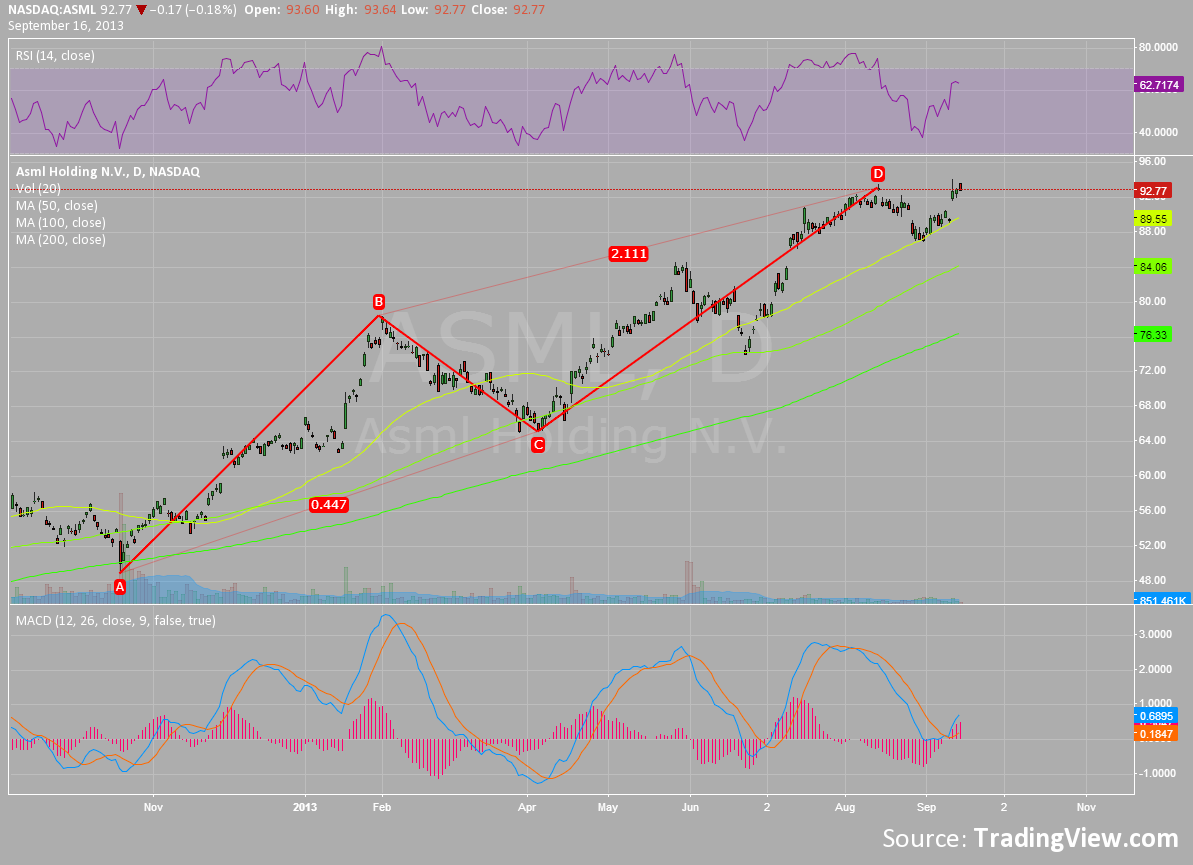
Task: Click the Vol (20) indicator label
Action: pos(38,189)
